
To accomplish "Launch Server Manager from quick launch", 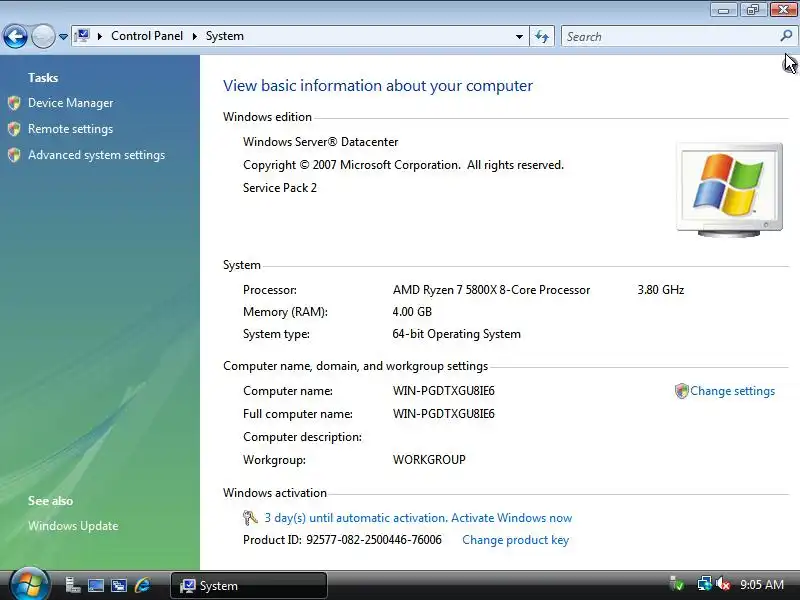I will tap(72, 585).
